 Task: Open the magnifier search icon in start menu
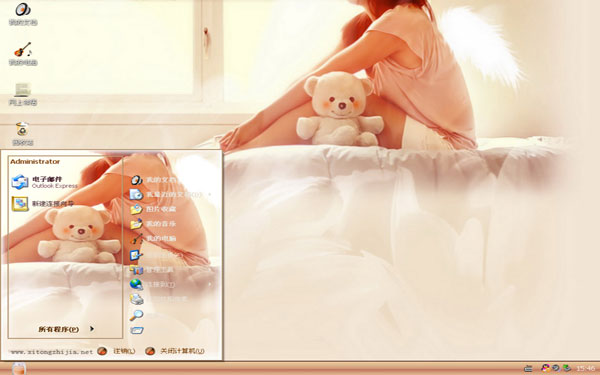pyautogui.click(x=136, y=315)
